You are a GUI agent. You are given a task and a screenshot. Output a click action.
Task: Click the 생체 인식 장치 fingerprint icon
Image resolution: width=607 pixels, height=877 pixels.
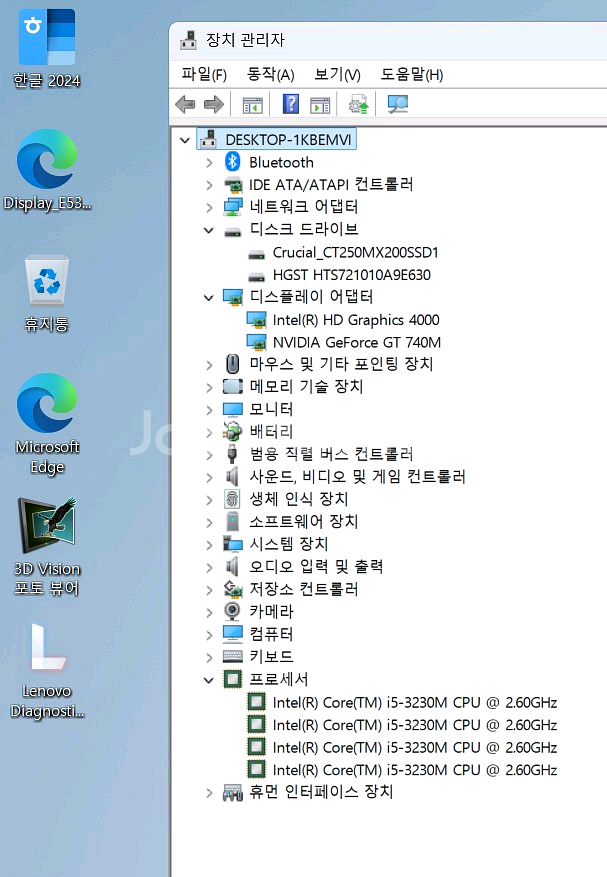(232, 499)
